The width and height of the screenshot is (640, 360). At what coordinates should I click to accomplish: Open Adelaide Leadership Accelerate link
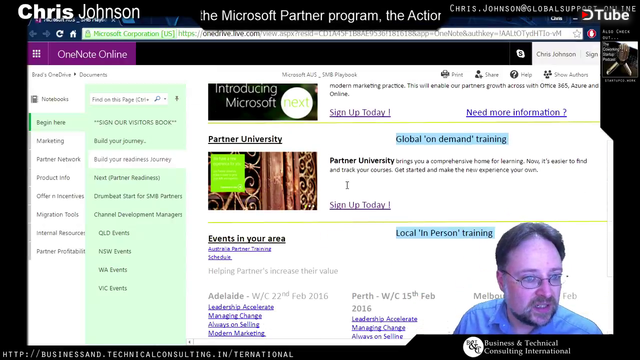pos(241,307)
